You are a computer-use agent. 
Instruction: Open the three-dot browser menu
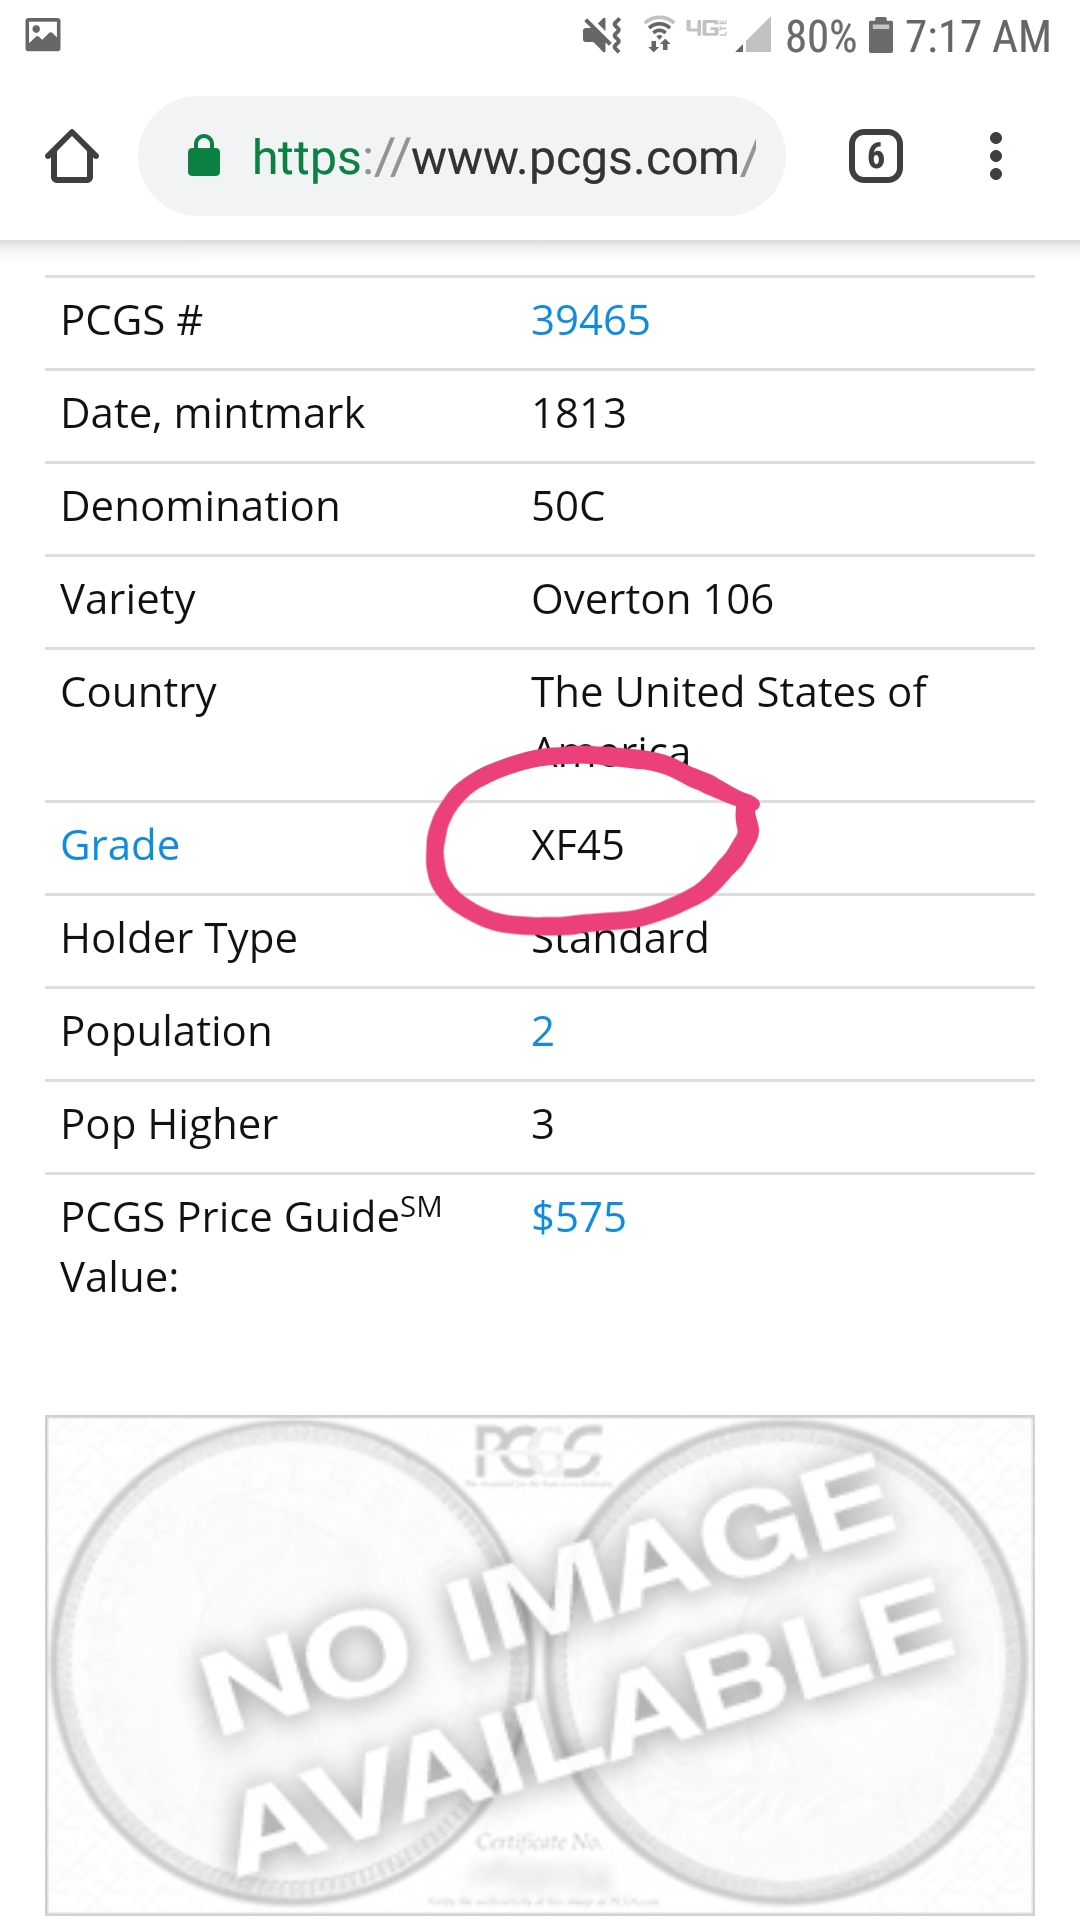point(995,157)
